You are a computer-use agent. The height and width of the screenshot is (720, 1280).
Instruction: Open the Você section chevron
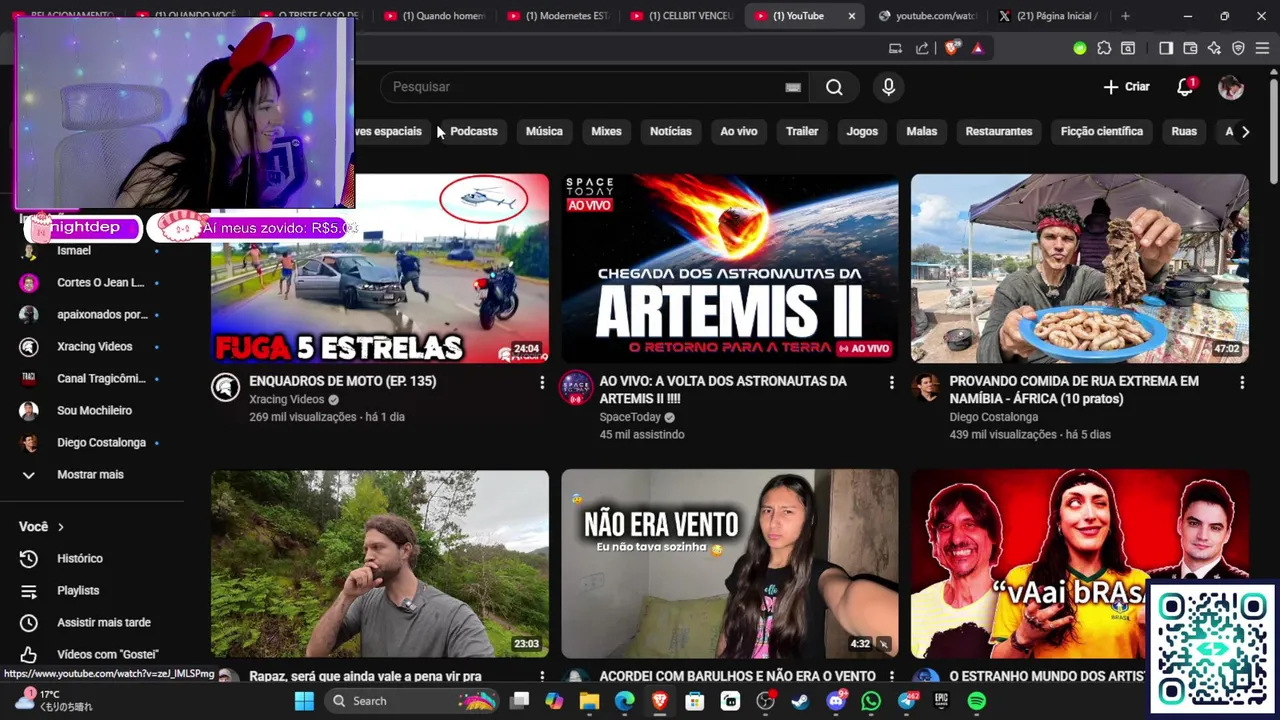(60, 527)
